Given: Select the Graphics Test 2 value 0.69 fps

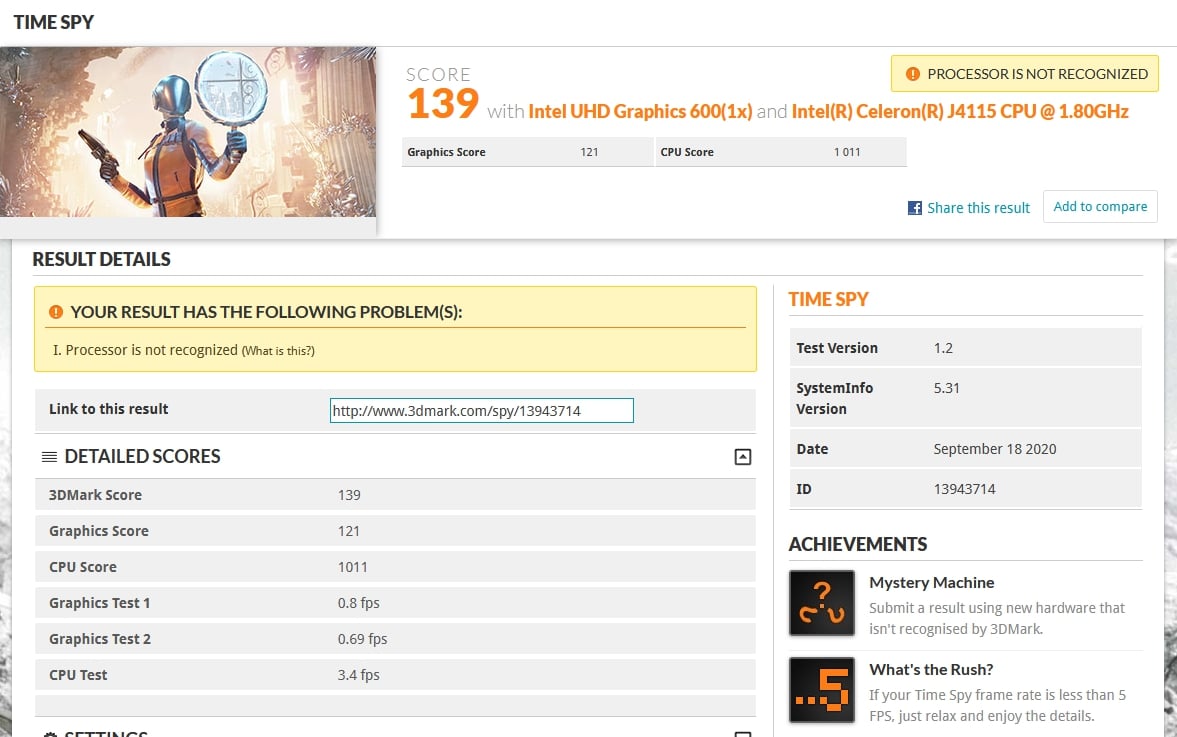Looking at the screenshot, I should click(363, 639).
